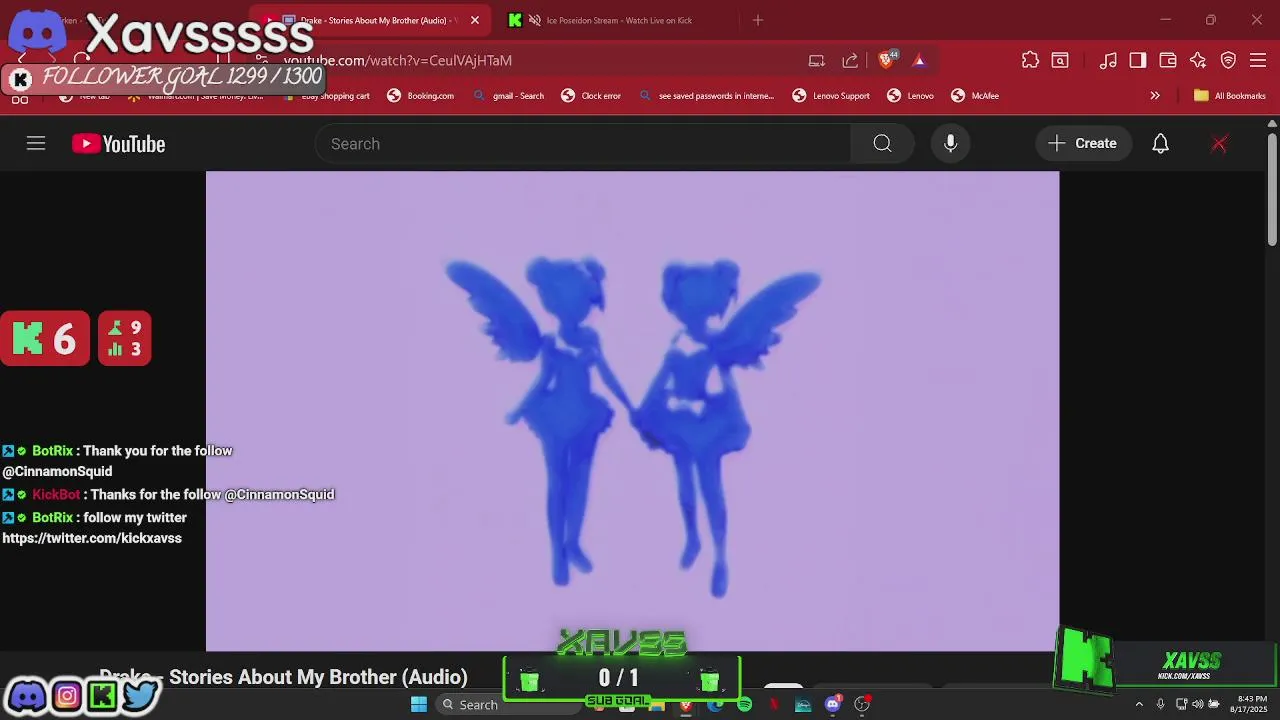Open the Ebay shopping cart bookmark

click(x=324, y=96)
